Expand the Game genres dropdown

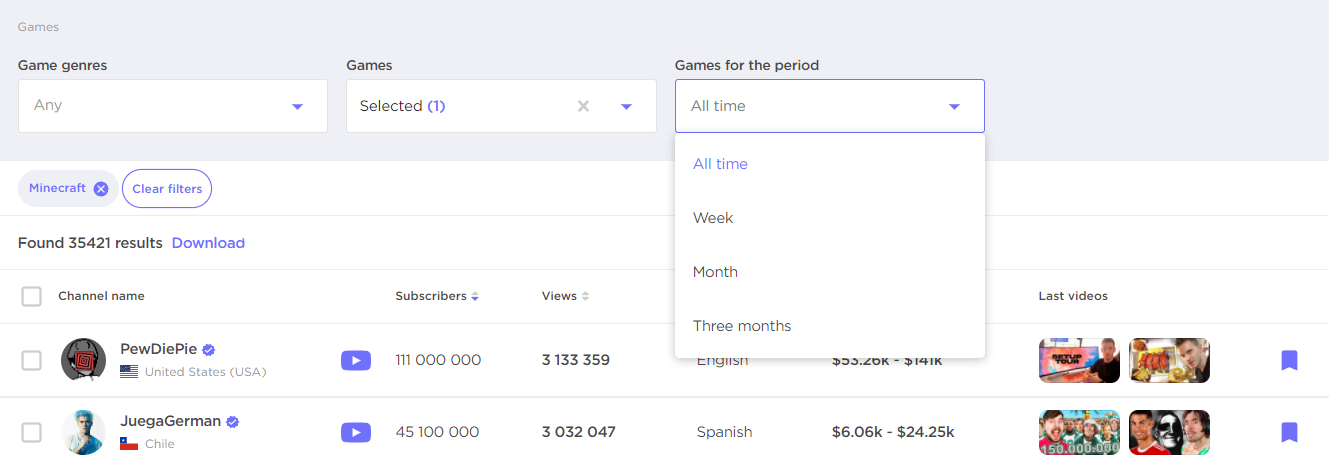click(297, 106)
